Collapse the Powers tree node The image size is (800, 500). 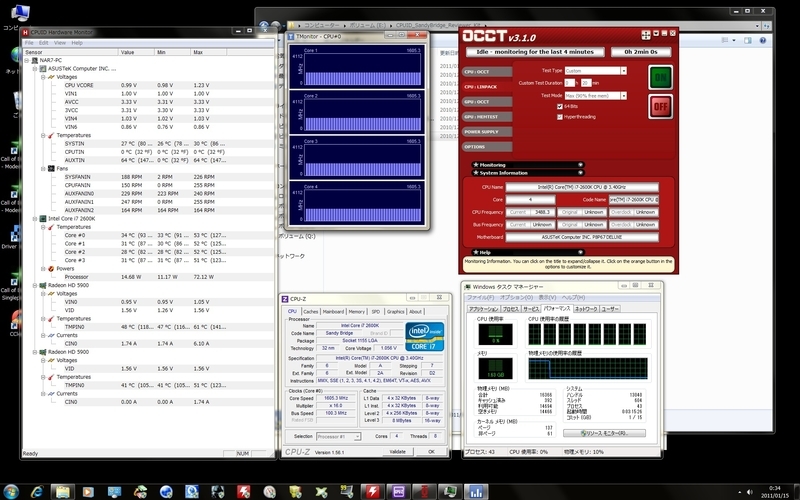click(43, 268)
